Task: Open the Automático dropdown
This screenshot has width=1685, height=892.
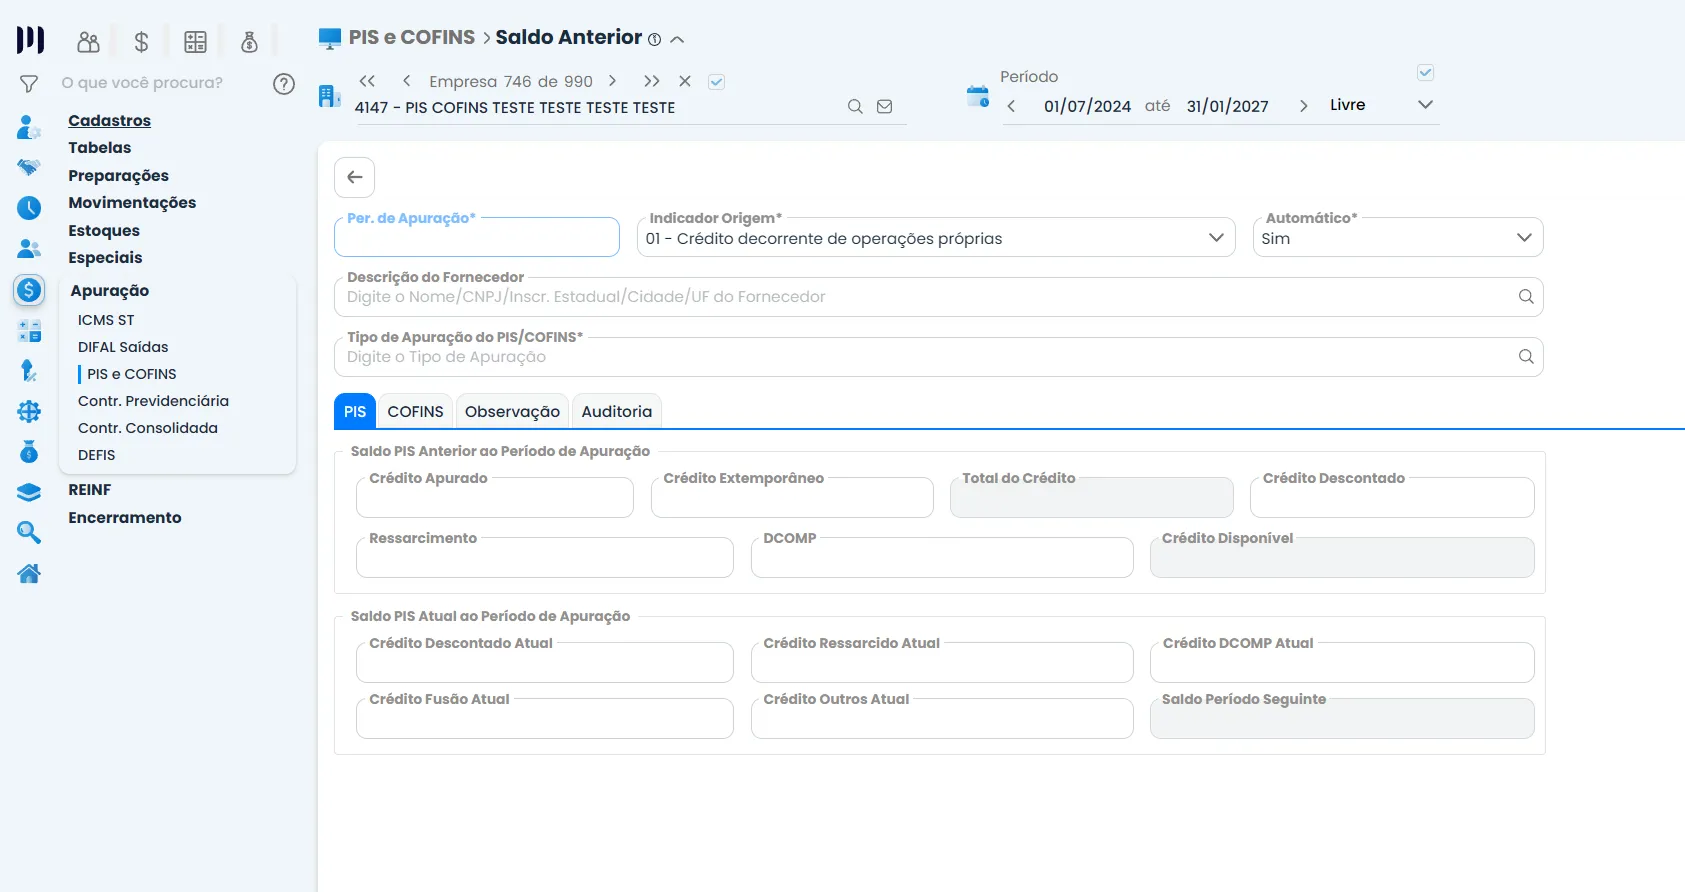Action: (x=1523, y=238)
